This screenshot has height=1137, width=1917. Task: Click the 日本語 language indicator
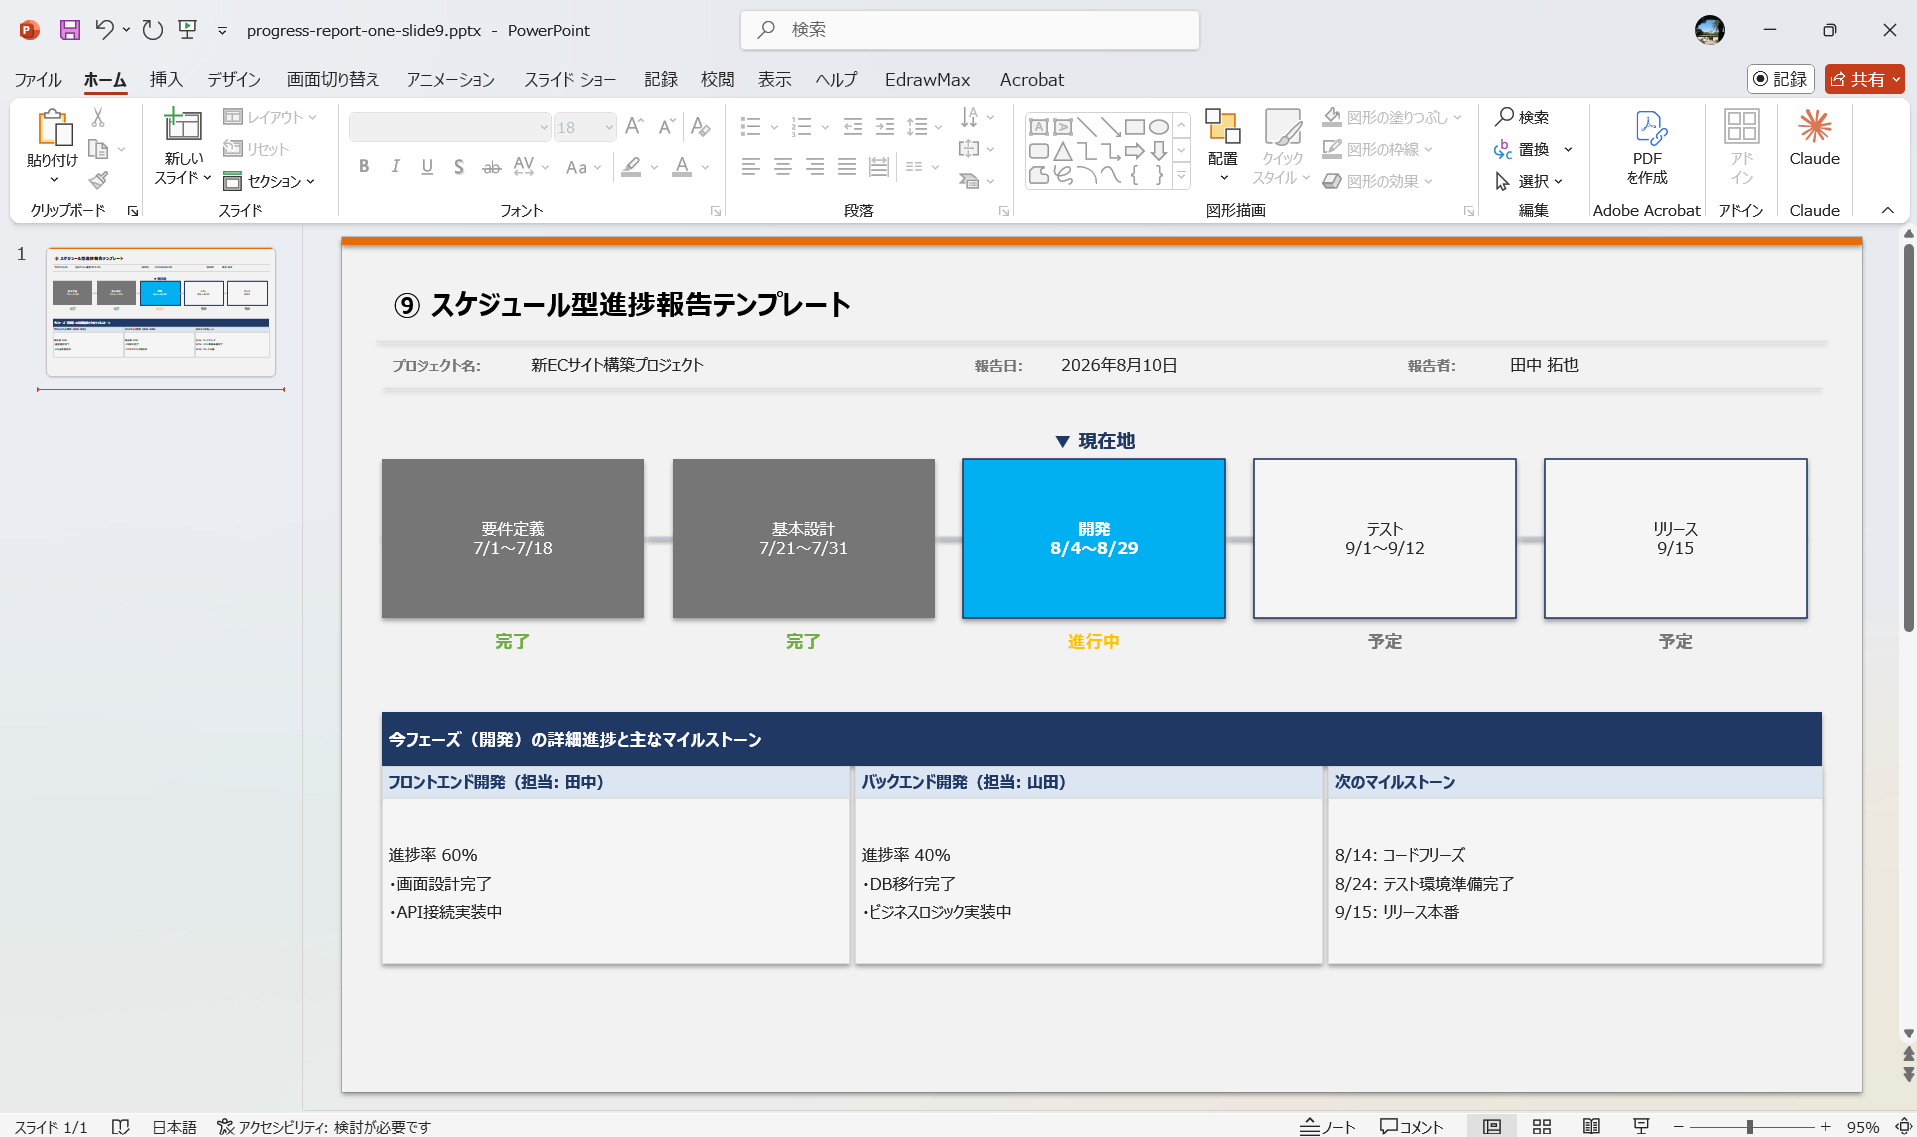point(174,1126)
